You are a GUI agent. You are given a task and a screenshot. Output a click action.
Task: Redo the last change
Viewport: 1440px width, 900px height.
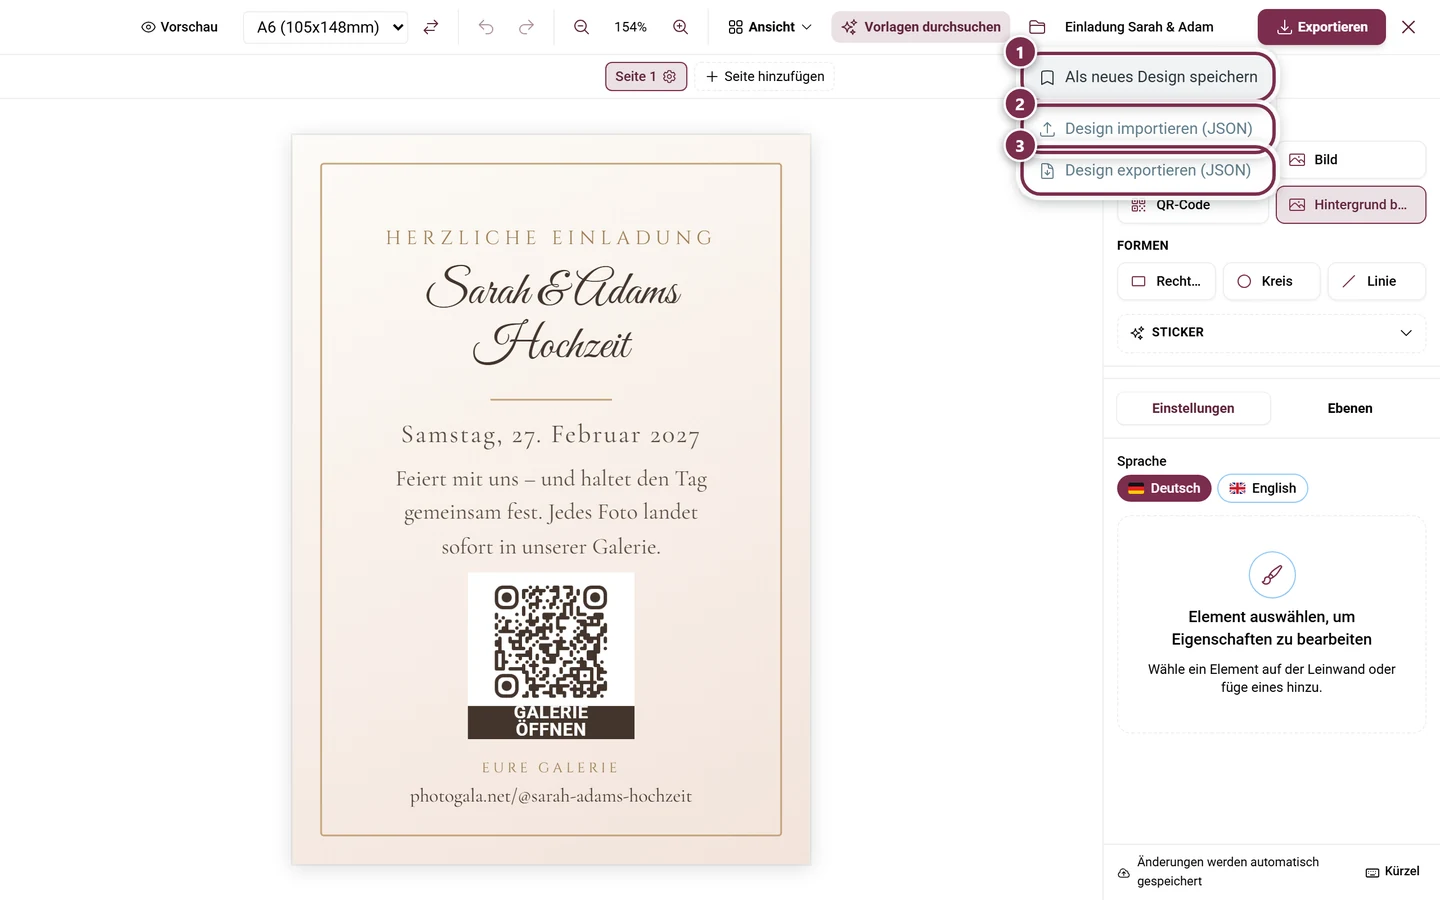(526, 27)
